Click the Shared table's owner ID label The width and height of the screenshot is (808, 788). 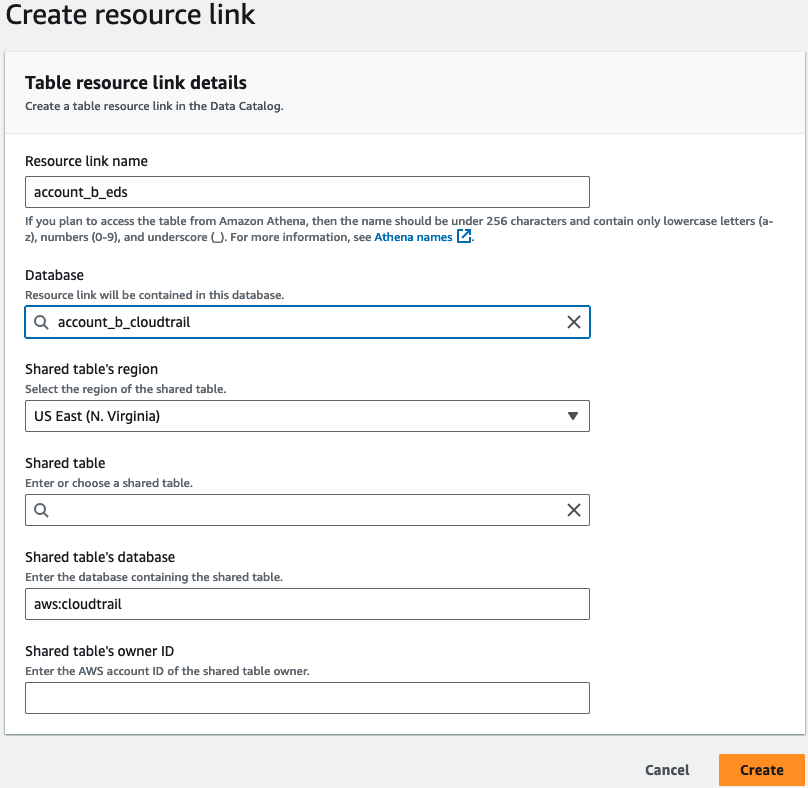pyautogui.click(x=99, y=651)
